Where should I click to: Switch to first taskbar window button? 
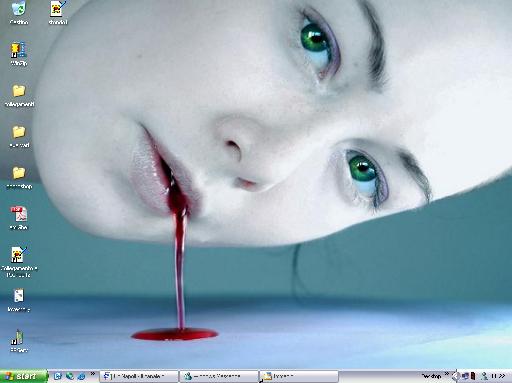(x=139, y=376)
